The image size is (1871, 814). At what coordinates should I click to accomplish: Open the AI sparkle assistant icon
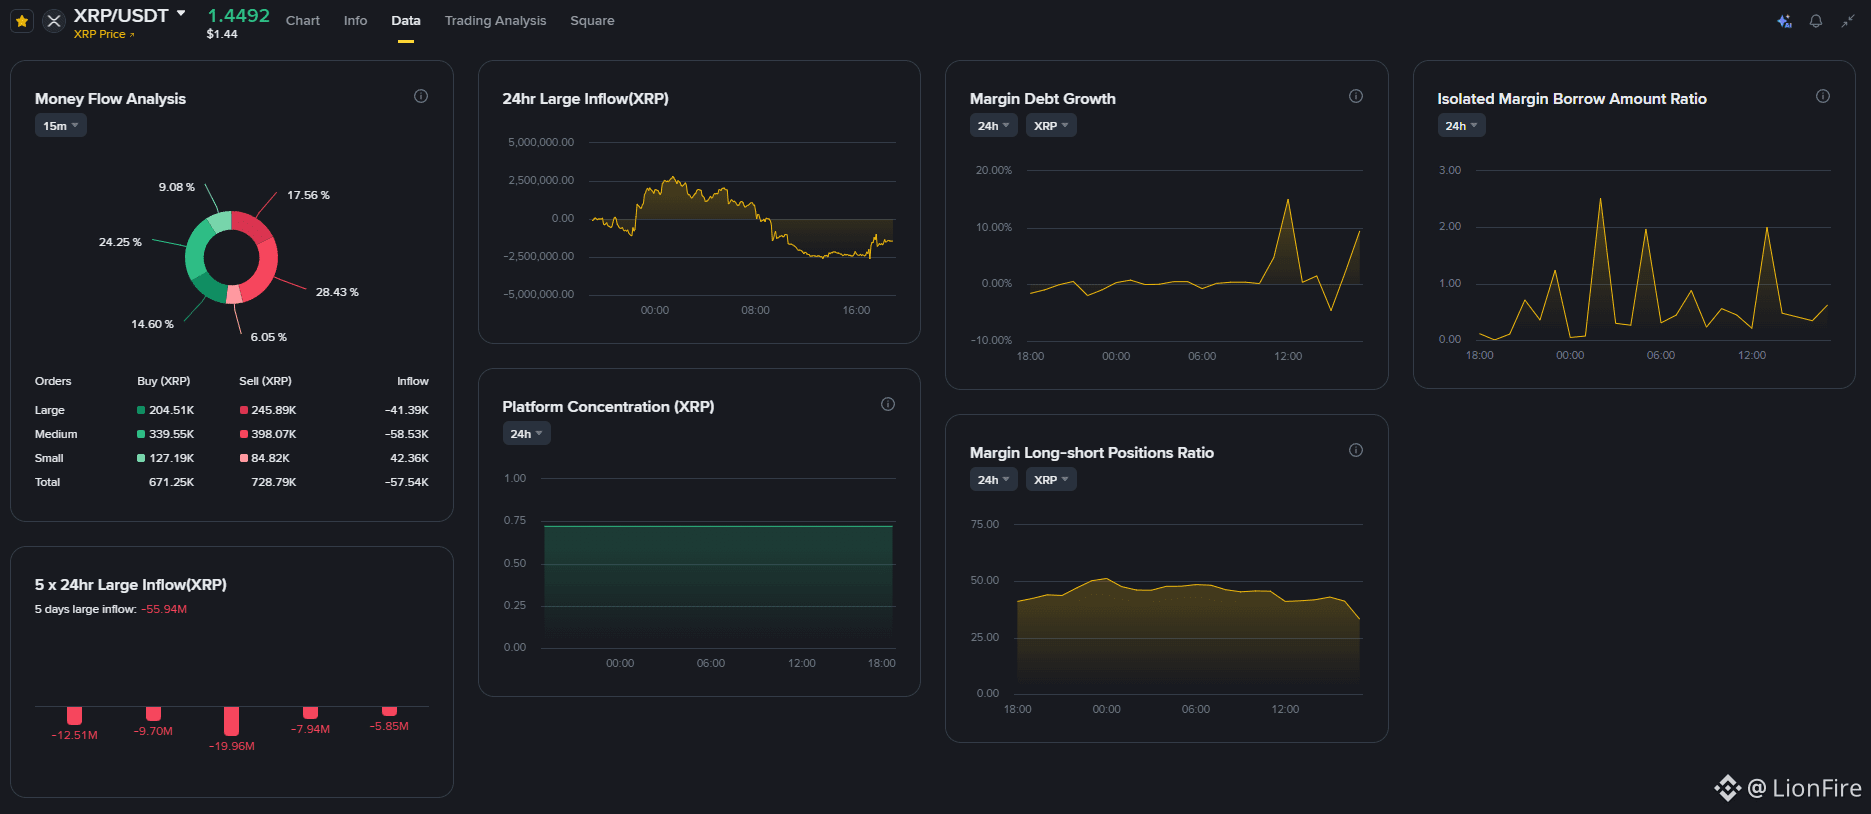point(1784,21)
